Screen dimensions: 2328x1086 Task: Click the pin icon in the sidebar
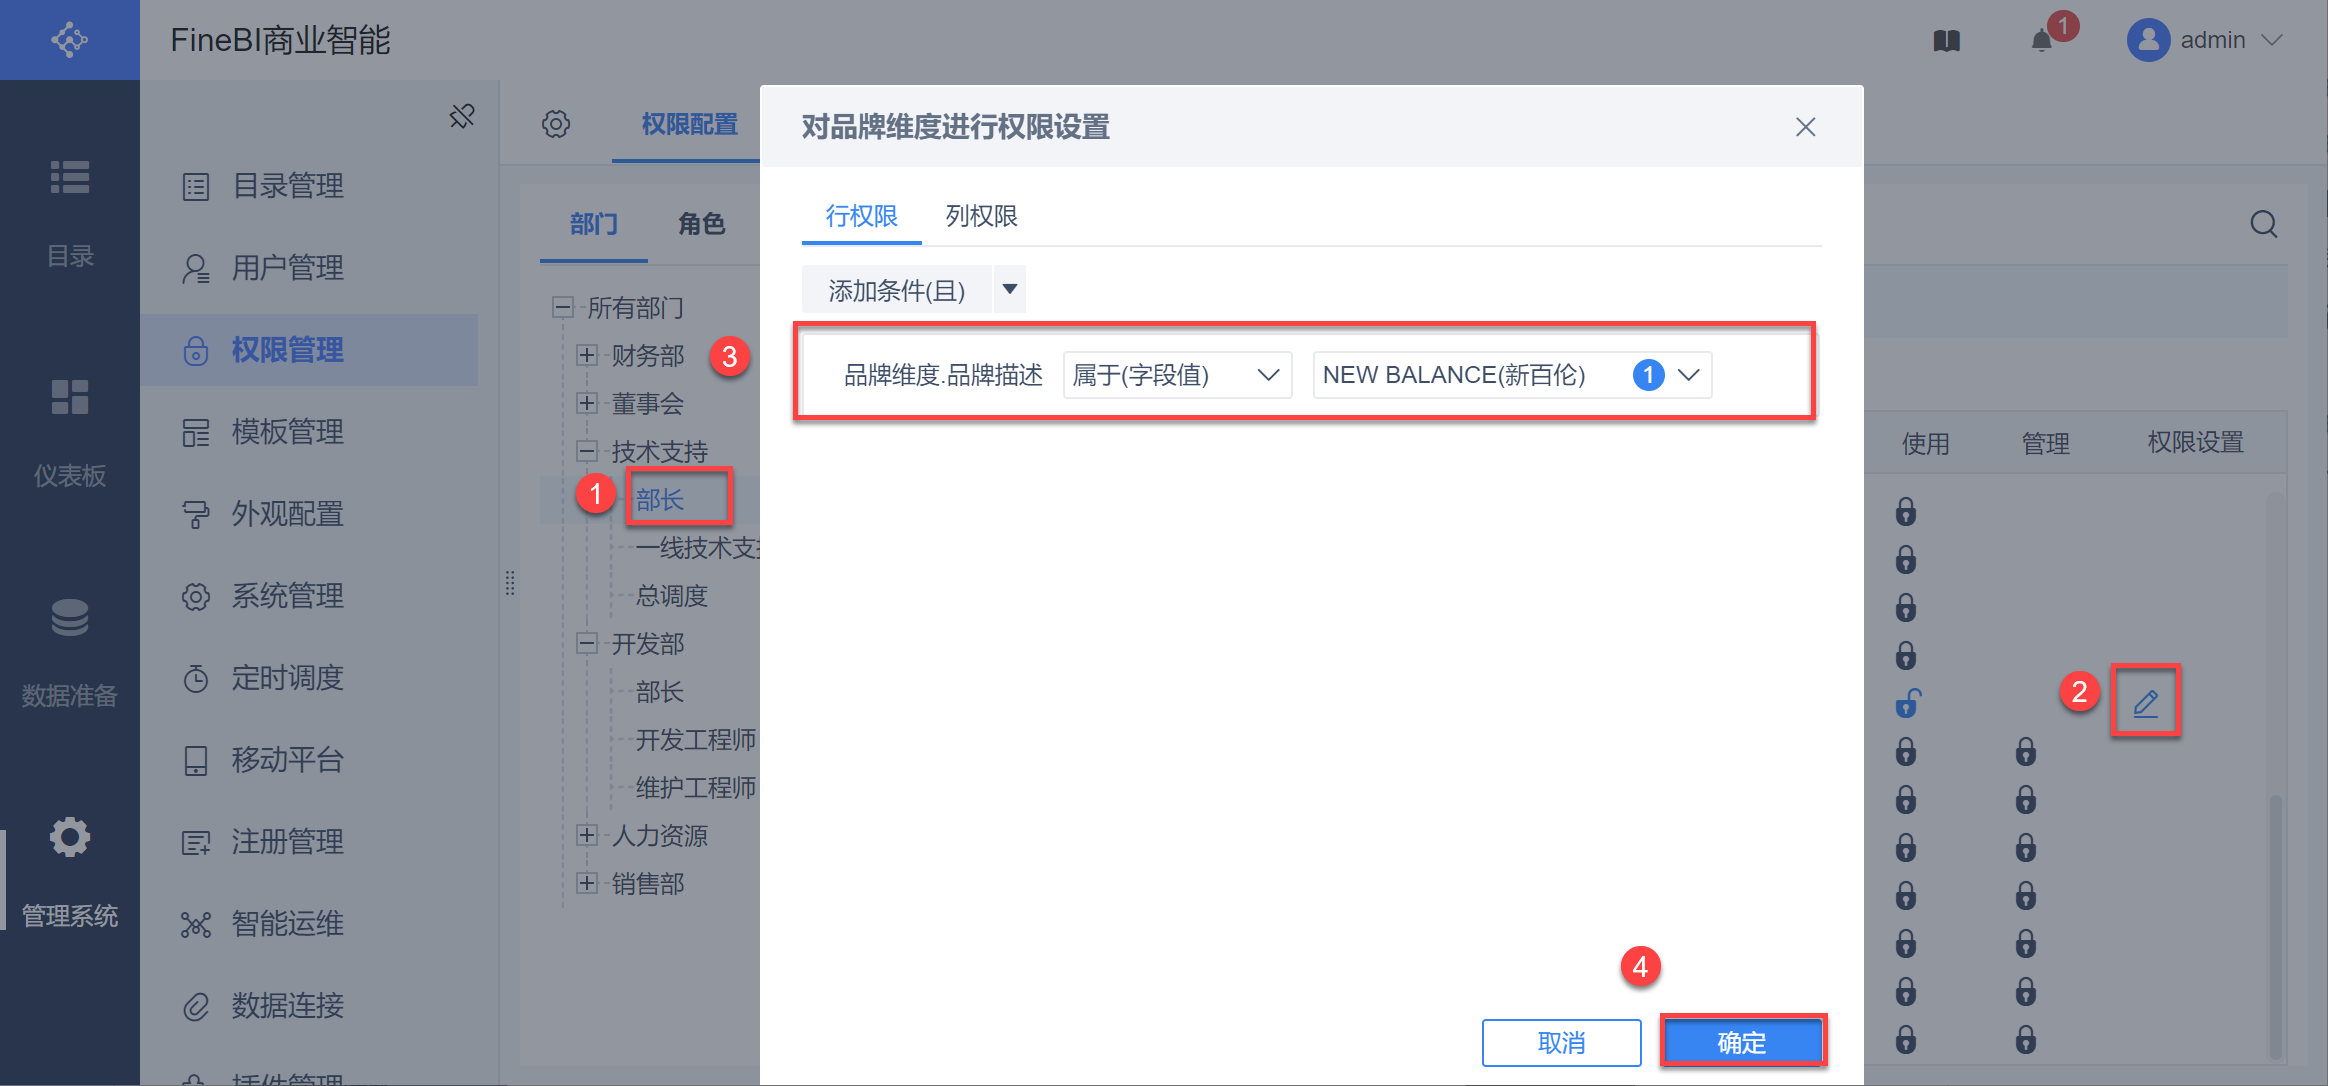point(462,116)
